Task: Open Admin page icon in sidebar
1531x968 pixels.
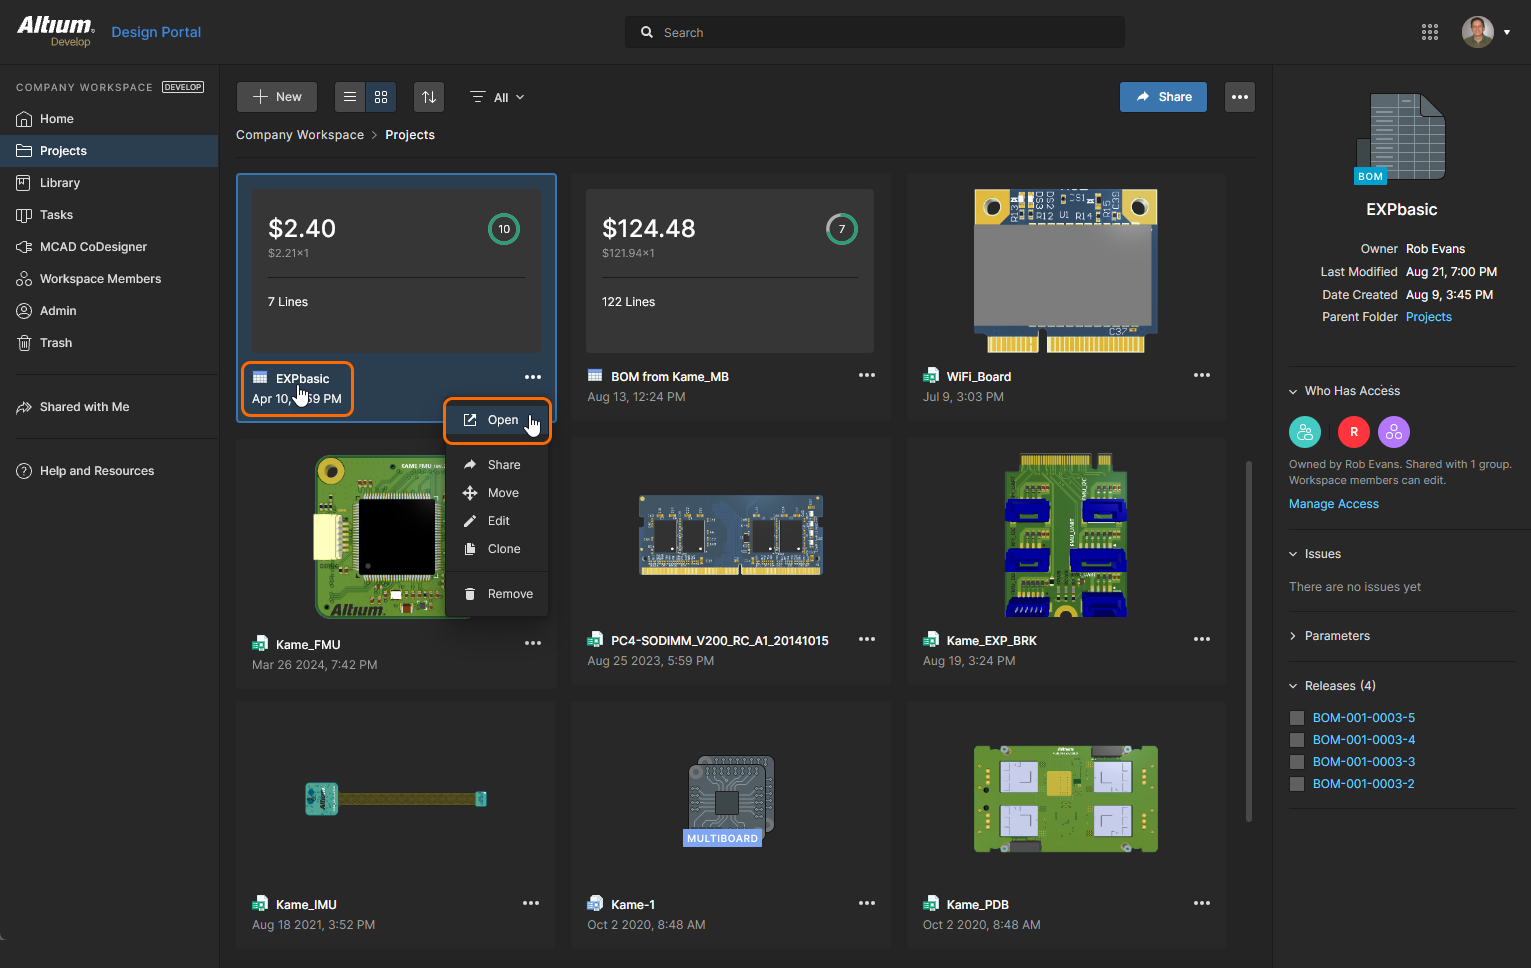Action: pyautogui.click(x=24, y=311)
